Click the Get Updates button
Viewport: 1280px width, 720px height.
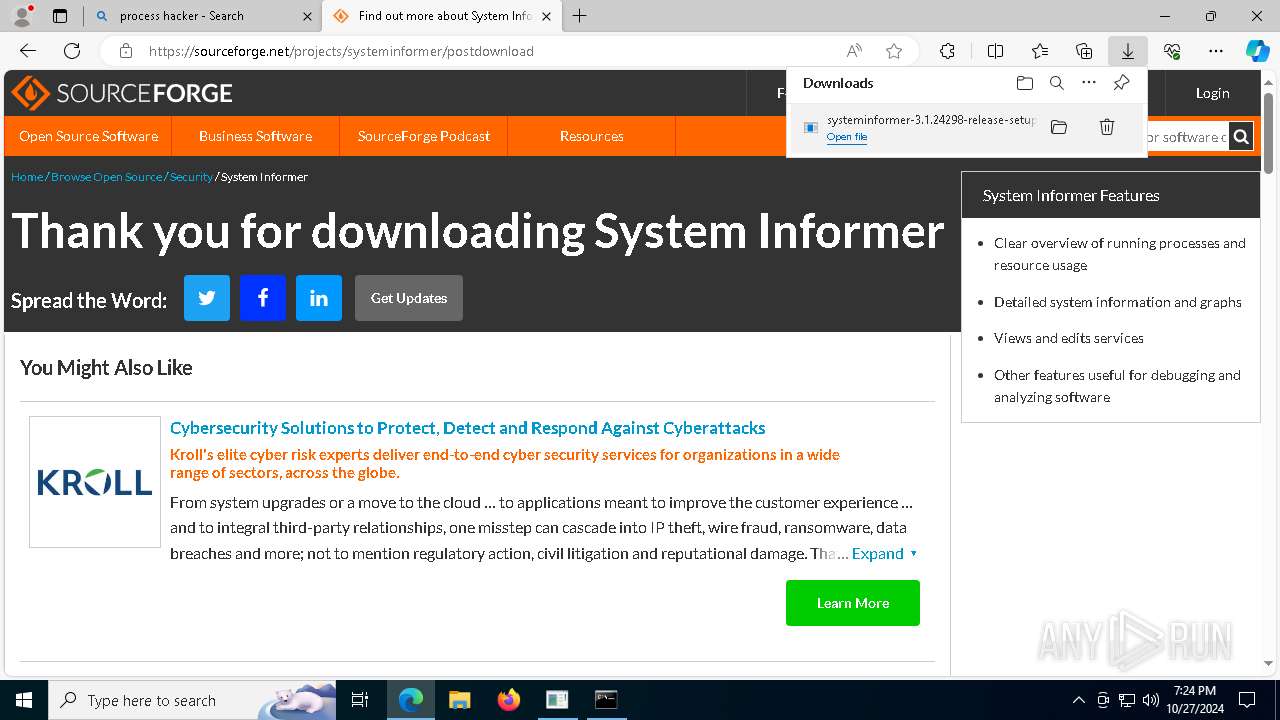coord(409,298)
